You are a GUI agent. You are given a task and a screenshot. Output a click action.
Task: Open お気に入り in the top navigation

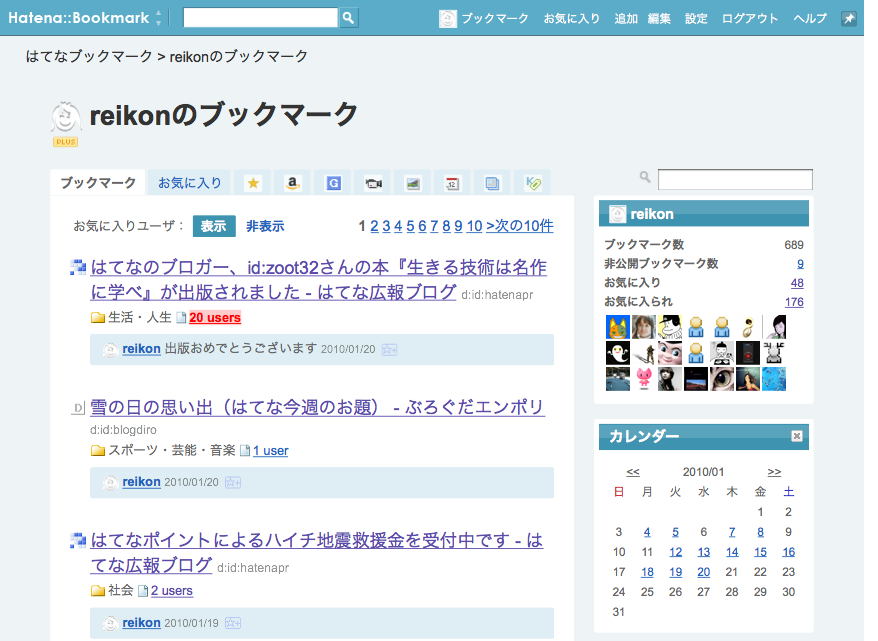tap(572, 18)
